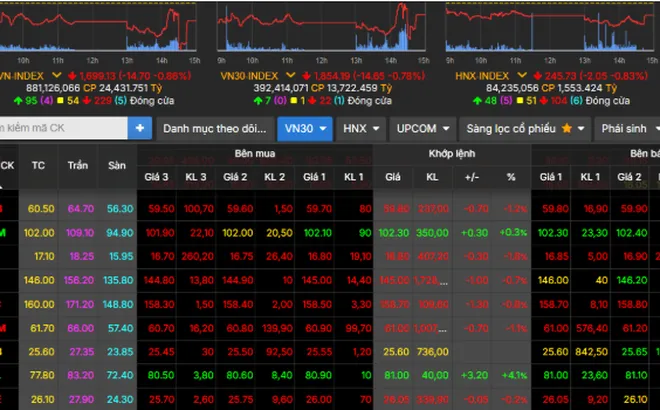The width and height of the screenshot is (660, 410).
Task: Click the star icon in Sàng lọc cổ phiếu
Action: click(x=567, y=128)
